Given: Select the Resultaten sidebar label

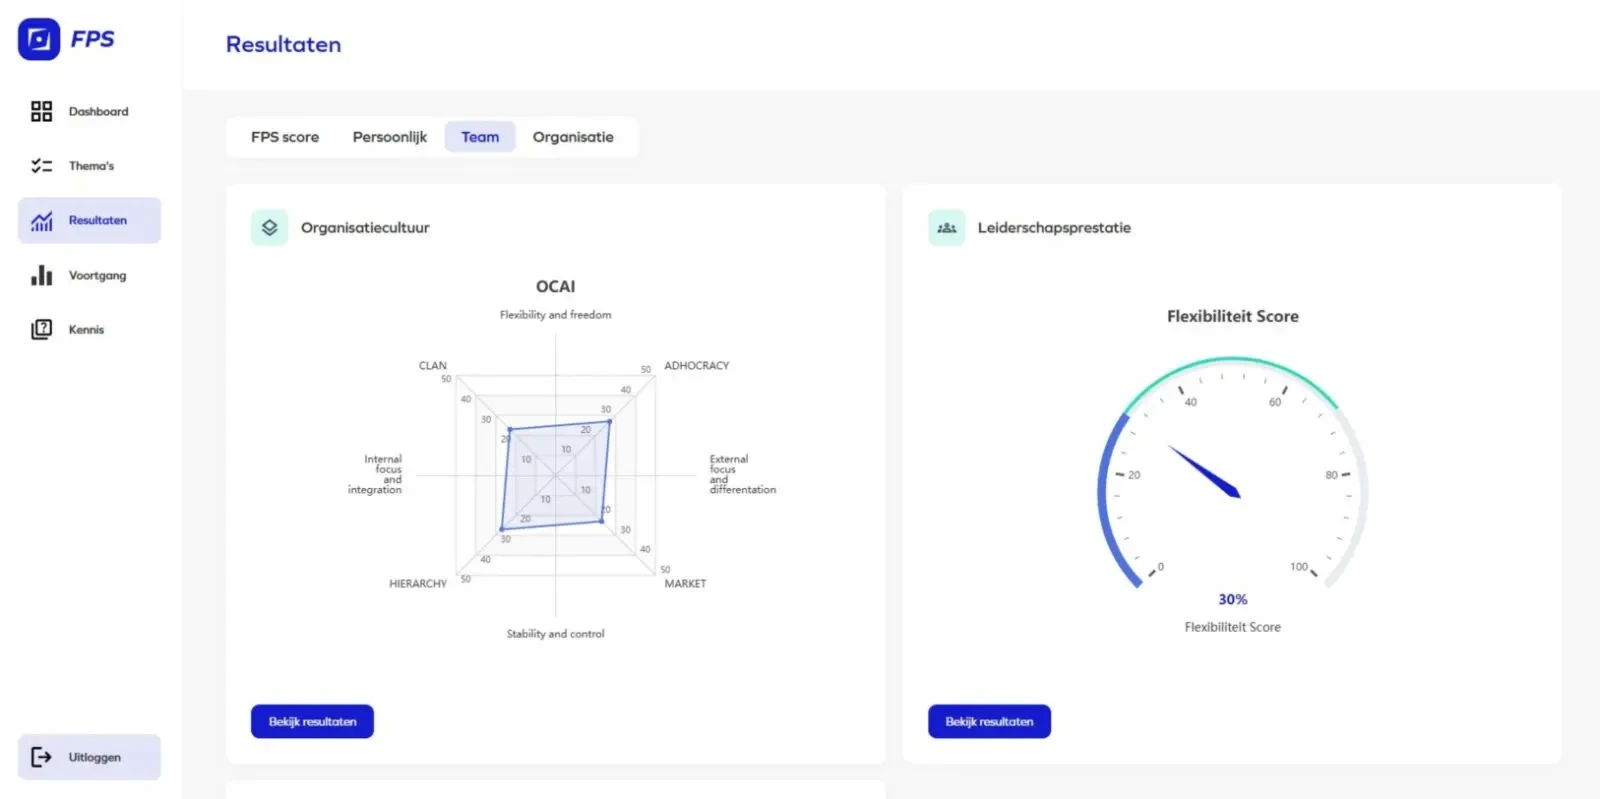Looking at the screenshot, I should click(98, 220).
